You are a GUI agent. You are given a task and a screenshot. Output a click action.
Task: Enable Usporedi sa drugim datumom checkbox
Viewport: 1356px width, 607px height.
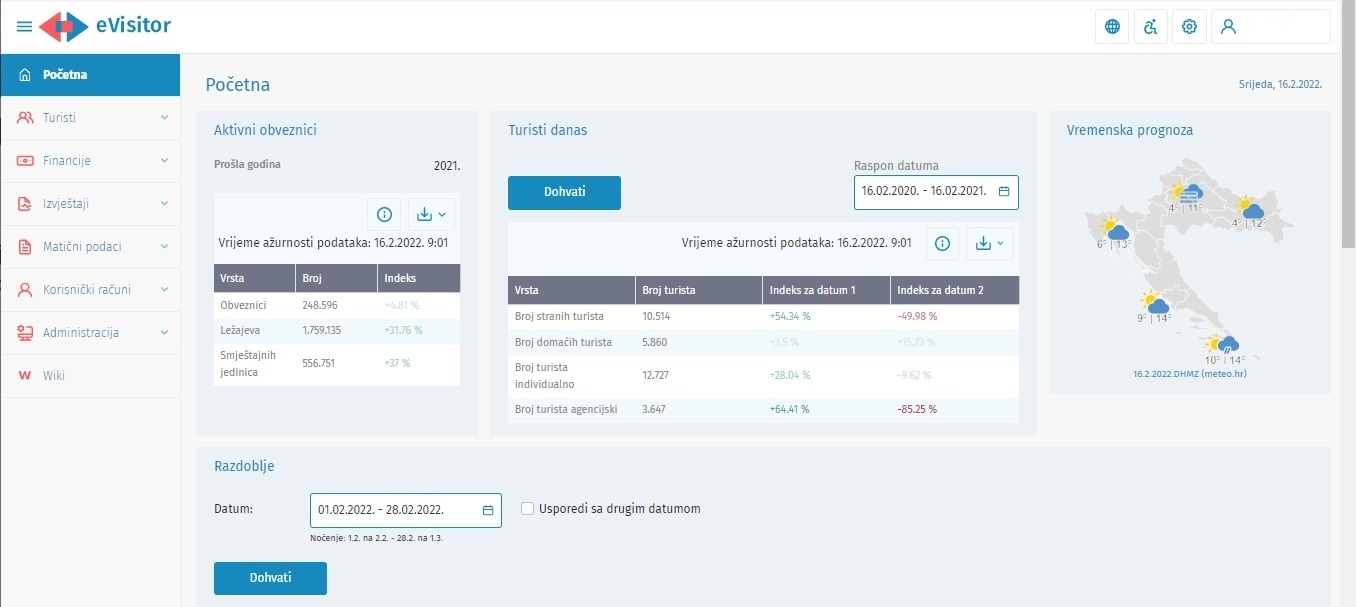pos(528,508)
